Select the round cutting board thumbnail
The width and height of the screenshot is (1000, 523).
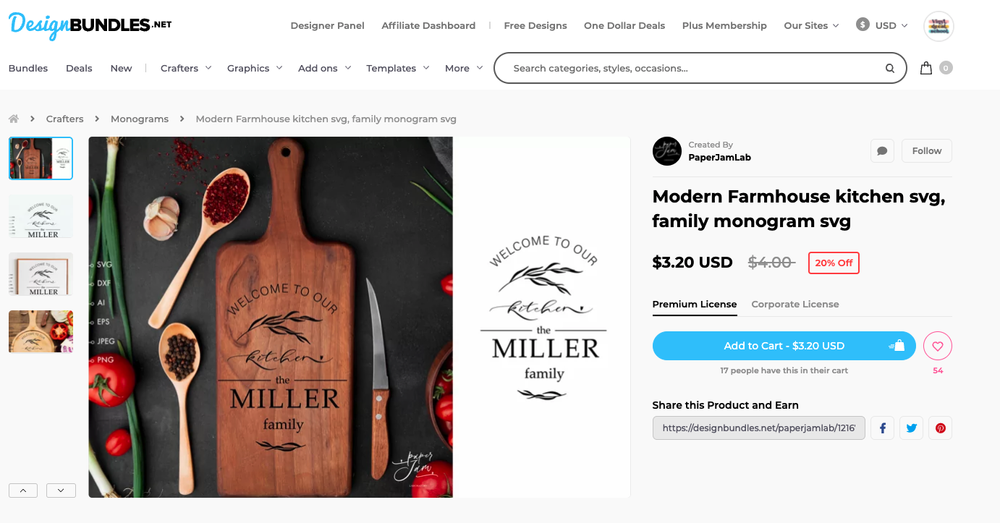coord(41,332)
